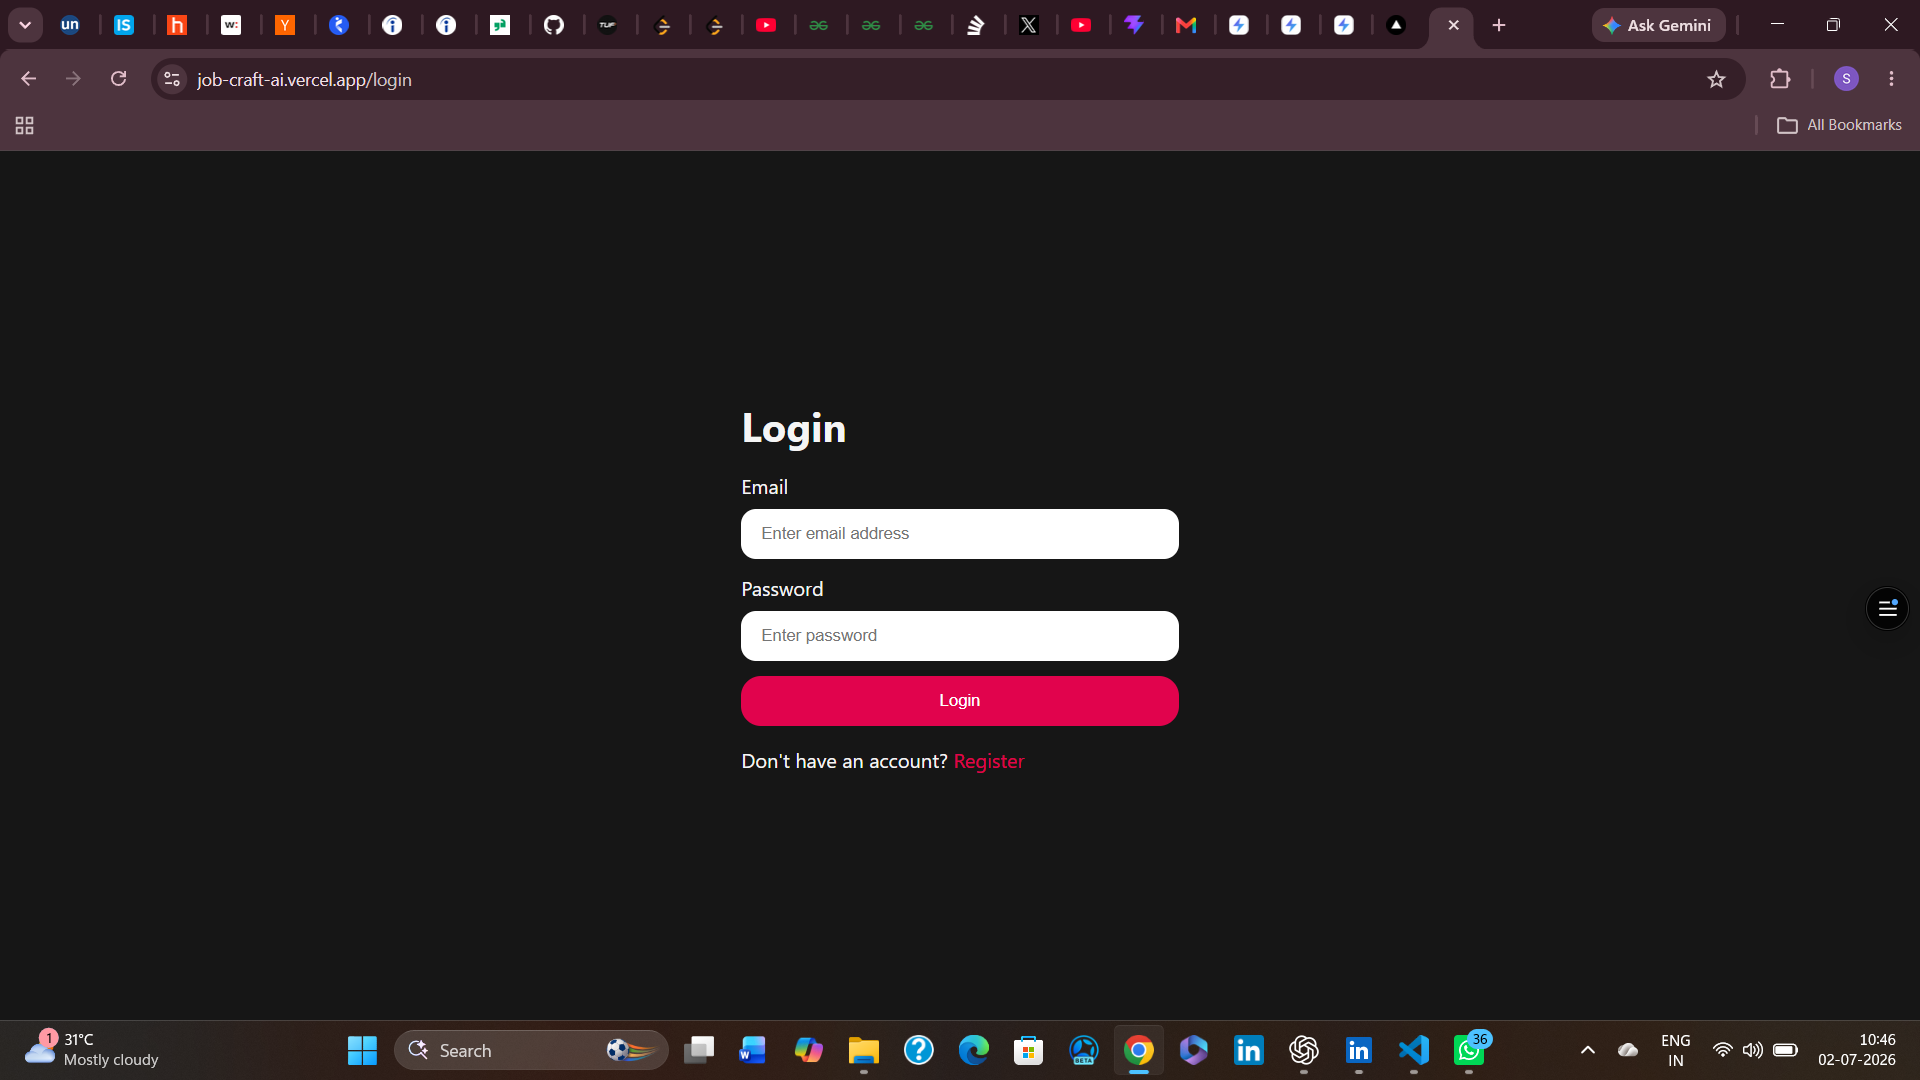1920x1080 pixels.
Task: Open the Chrome three-dot menu
Action: (1891, 79)
